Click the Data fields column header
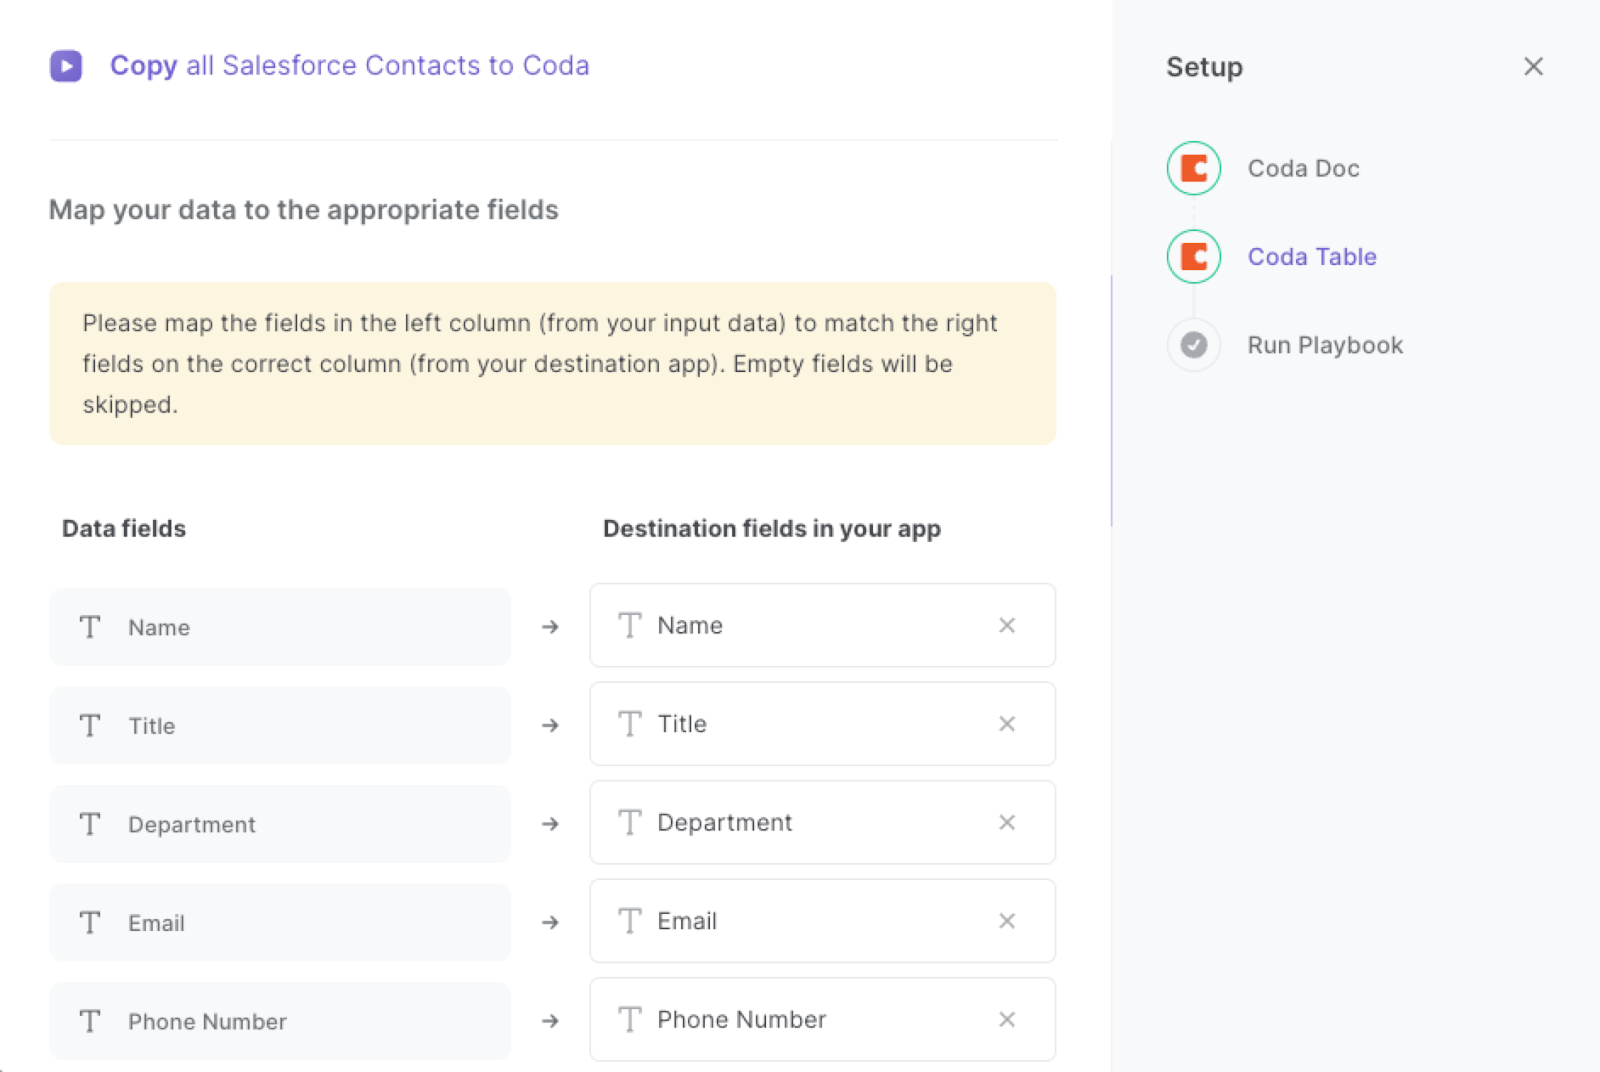1600x1072 pixels. click(x=124, y=528)
